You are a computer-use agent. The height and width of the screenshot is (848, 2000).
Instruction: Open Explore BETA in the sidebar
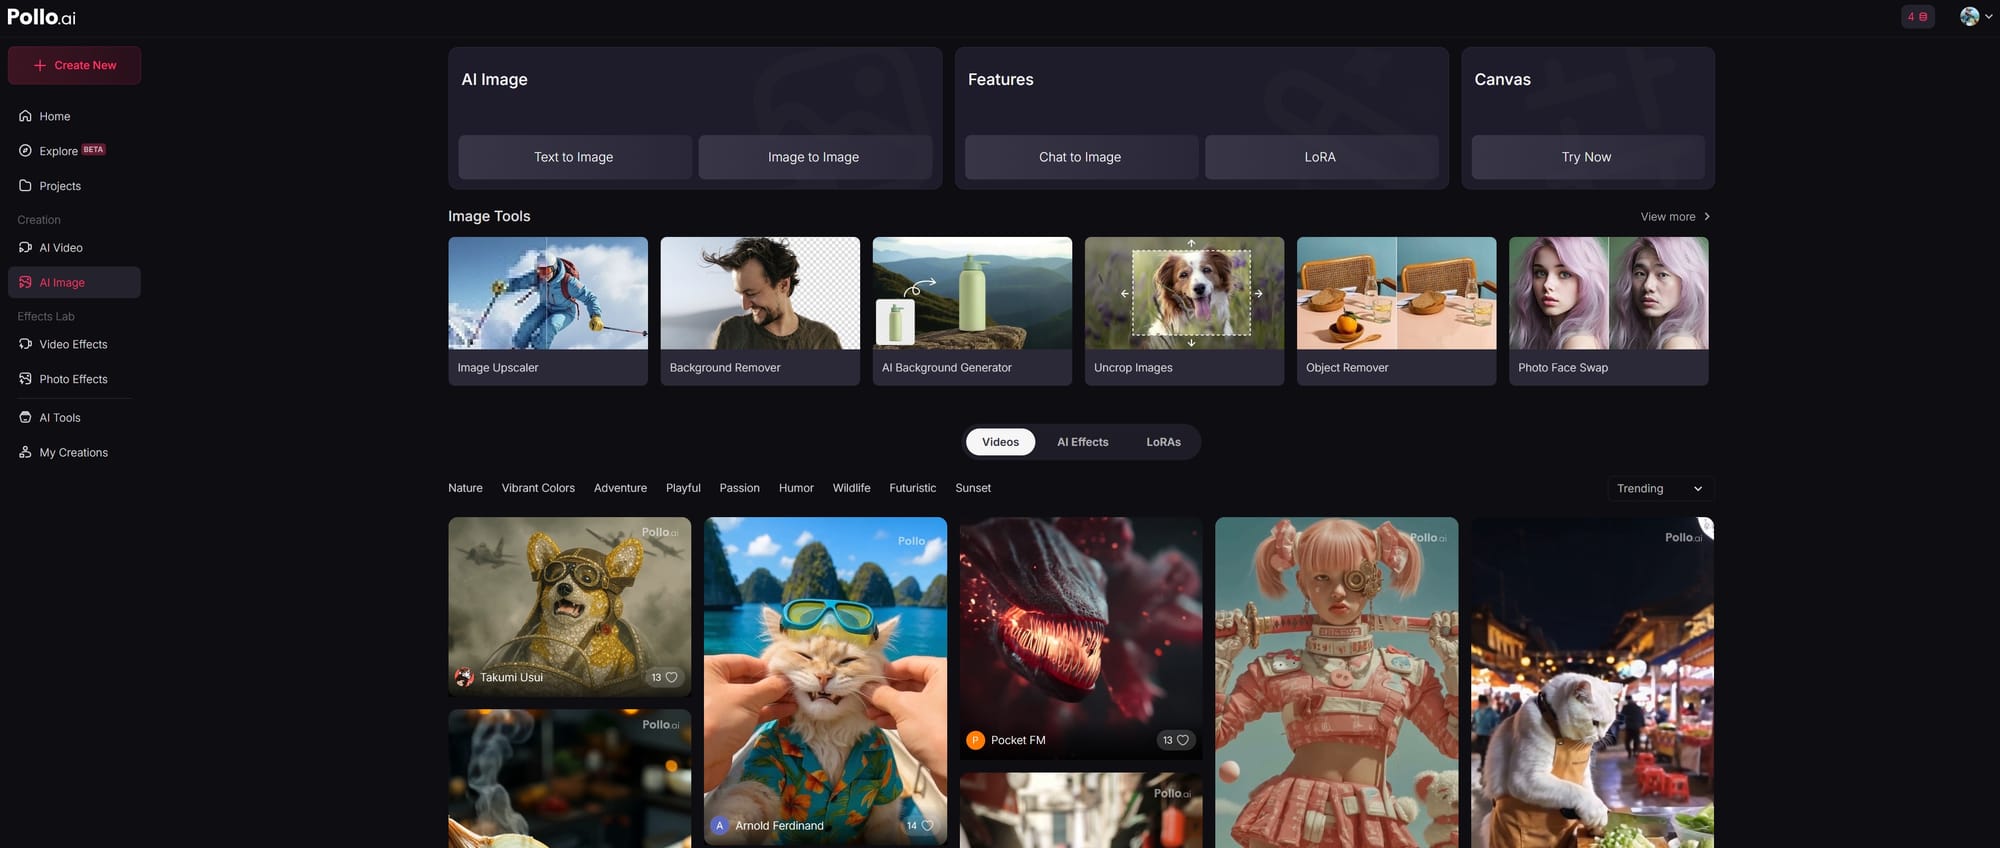pos(74,151)
